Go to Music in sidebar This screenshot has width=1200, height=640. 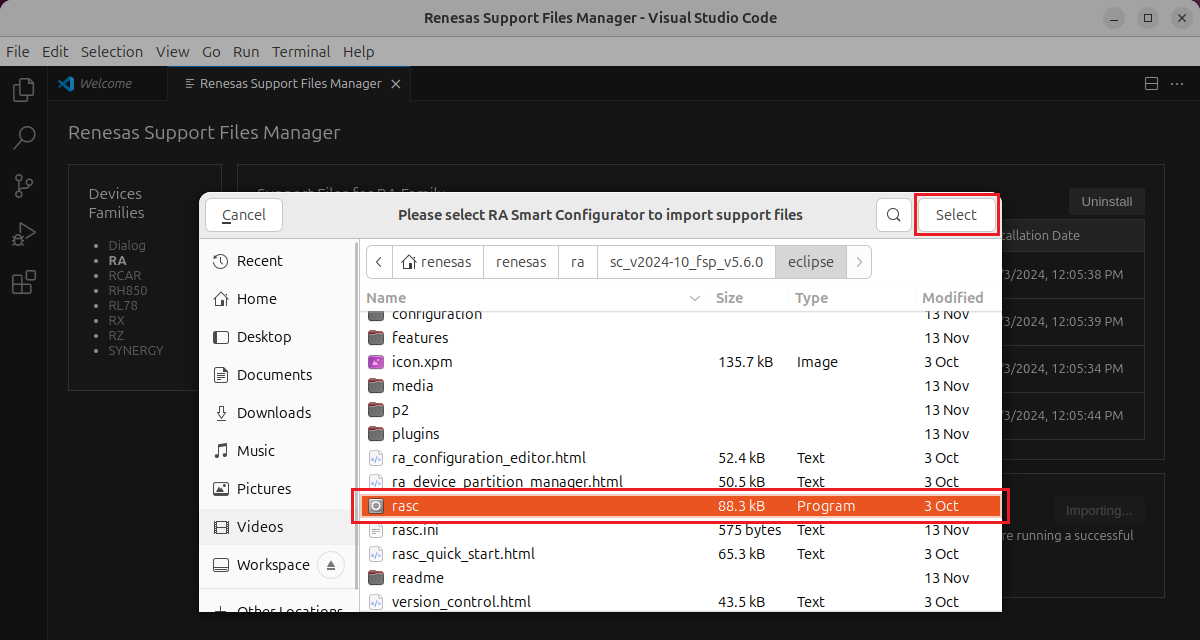279,451
